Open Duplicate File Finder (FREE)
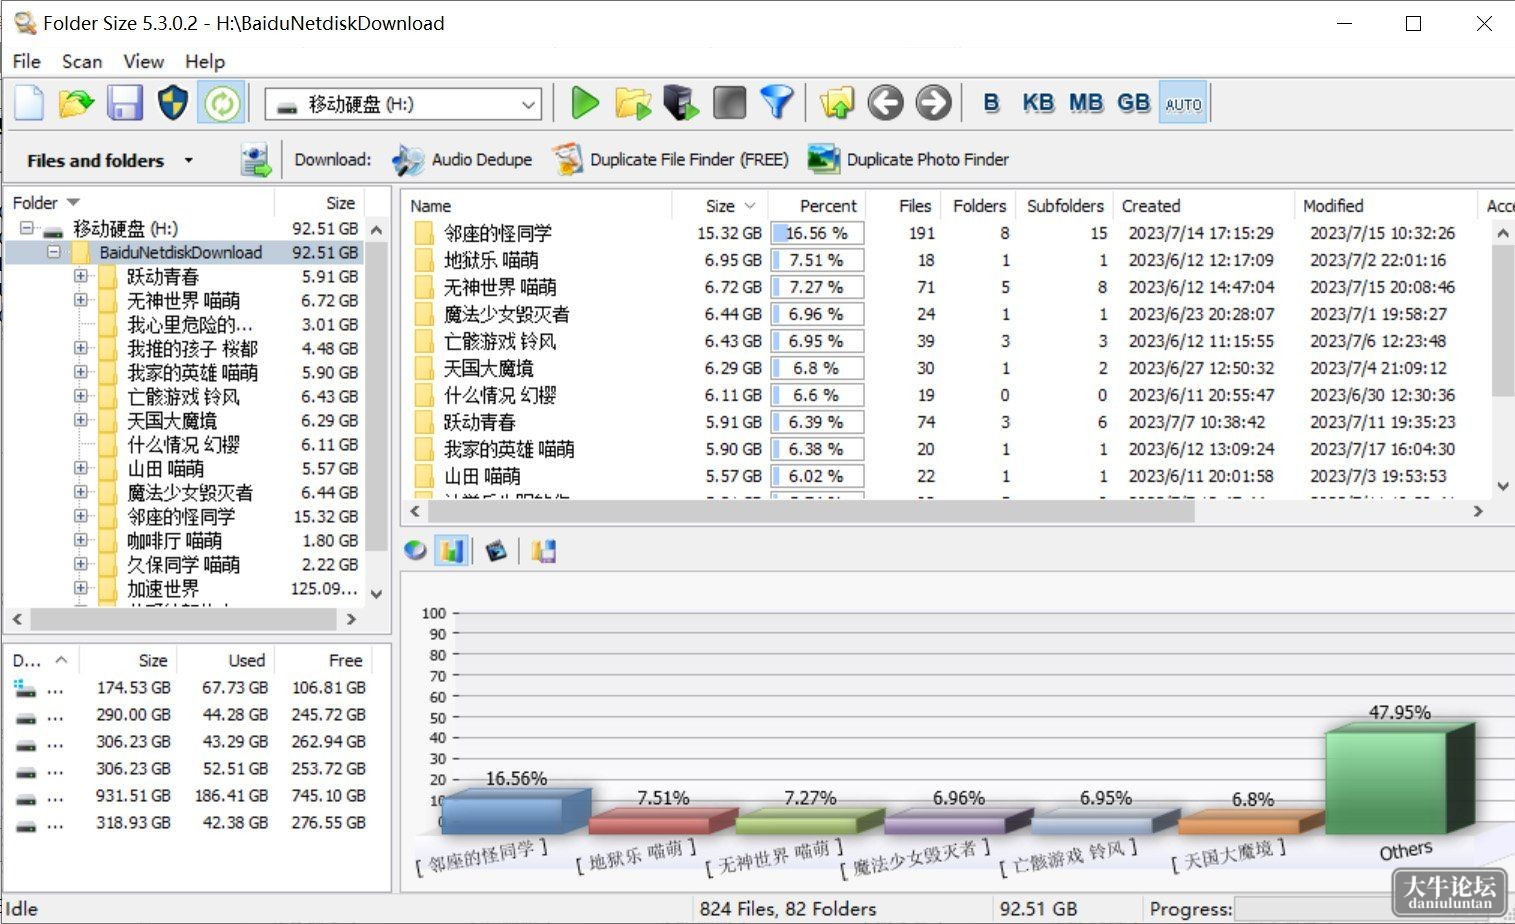 670,160
